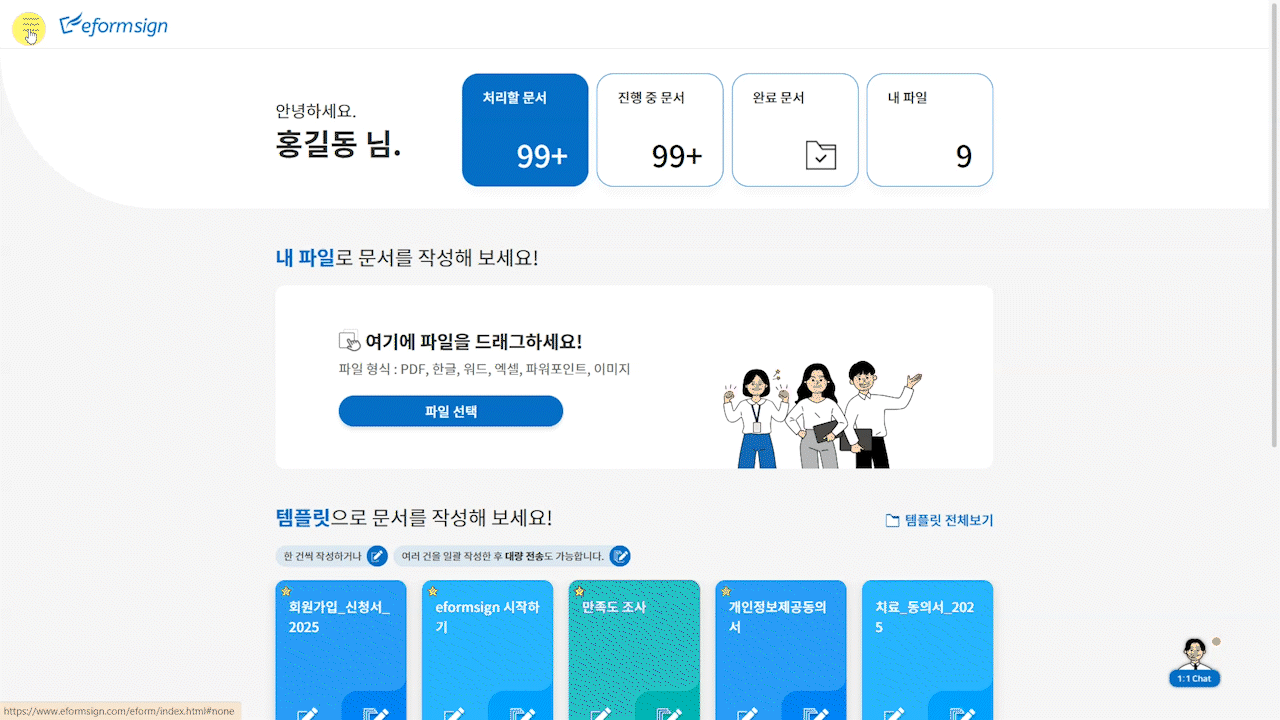1280x720 pixels.
Task: Click the write icon on 치료_동의서_2025 card
Action: [895, 713]
